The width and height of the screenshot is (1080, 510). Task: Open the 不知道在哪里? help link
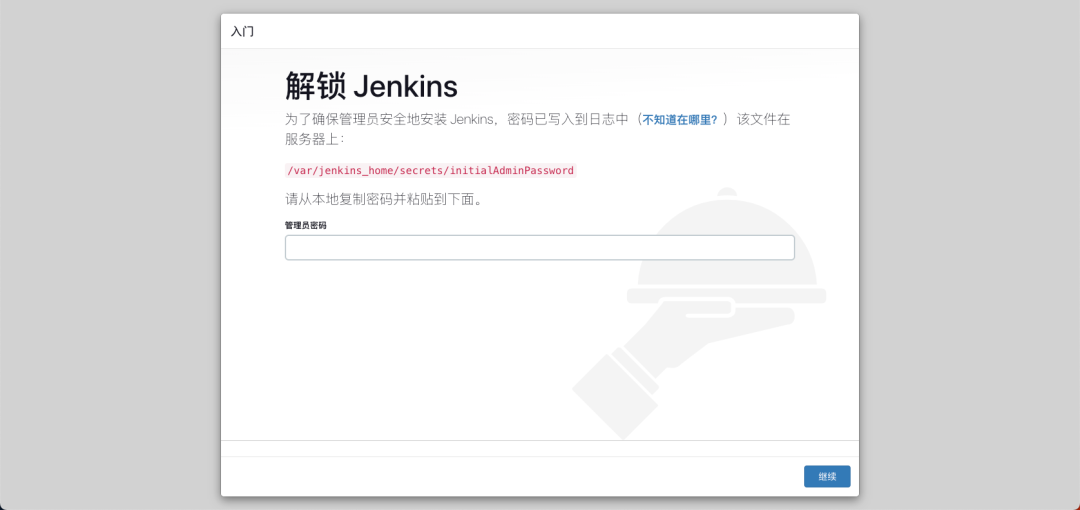coord(680,120)
